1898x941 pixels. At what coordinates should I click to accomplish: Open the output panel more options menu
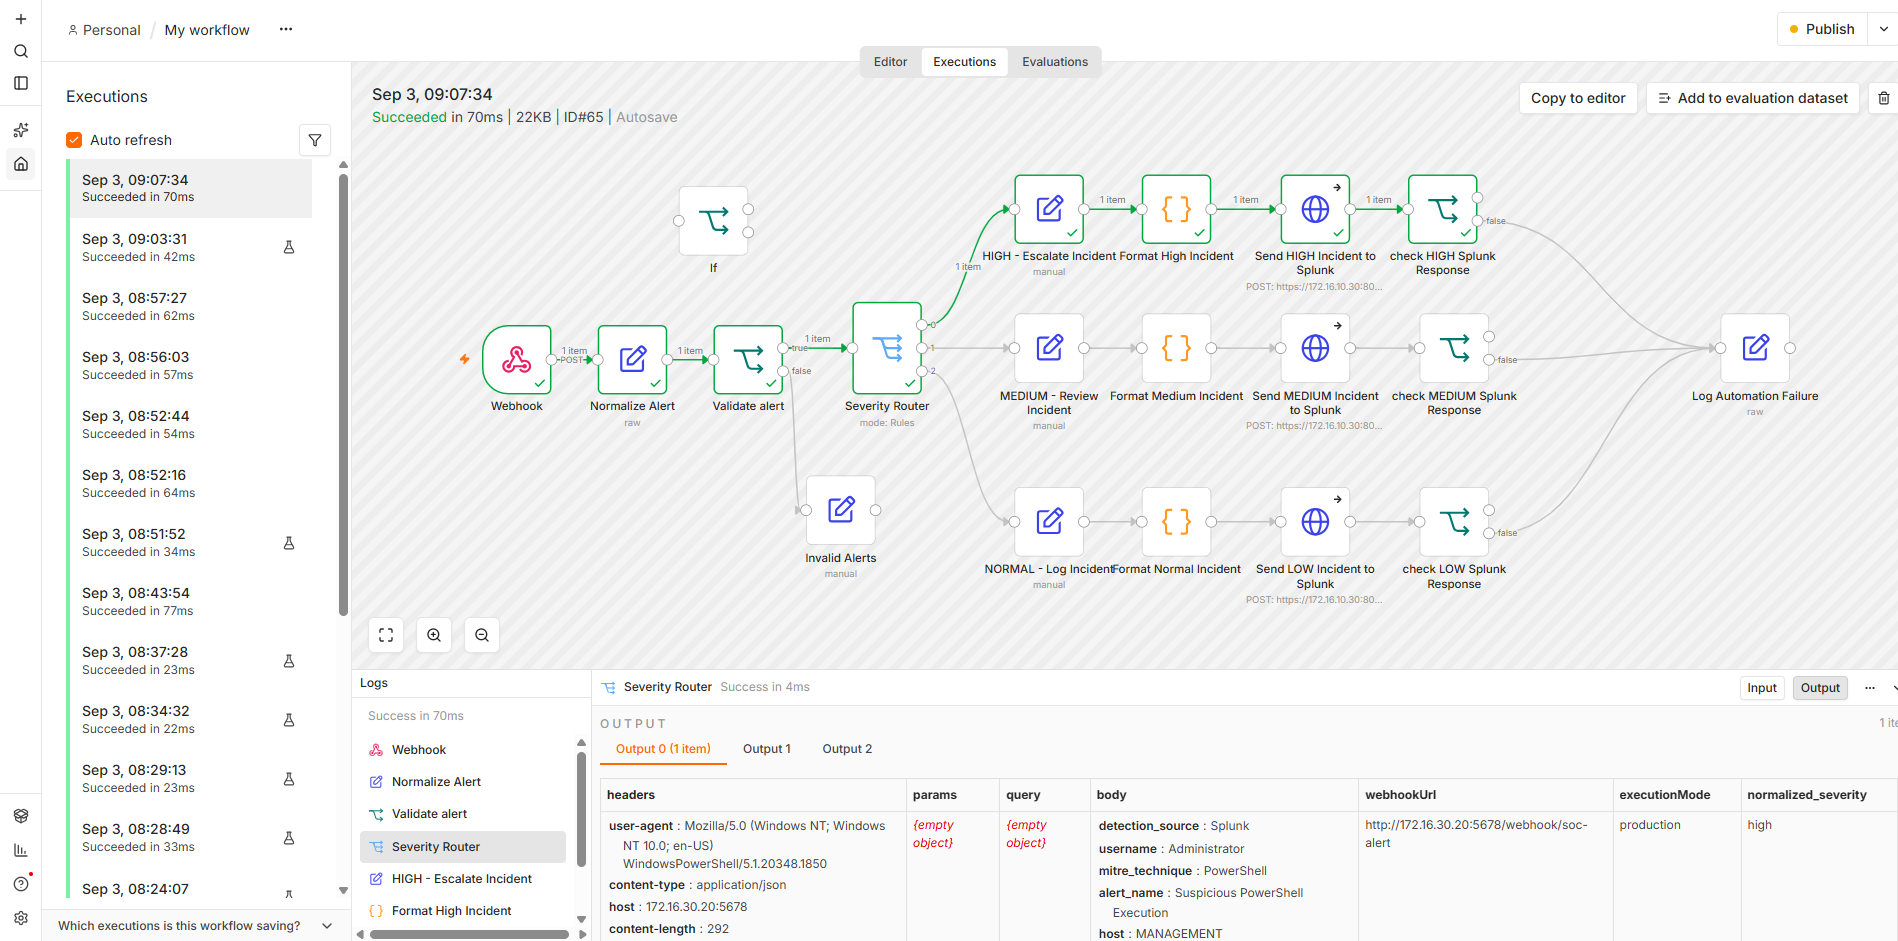pyautogui.click(x=1870, y=688)
